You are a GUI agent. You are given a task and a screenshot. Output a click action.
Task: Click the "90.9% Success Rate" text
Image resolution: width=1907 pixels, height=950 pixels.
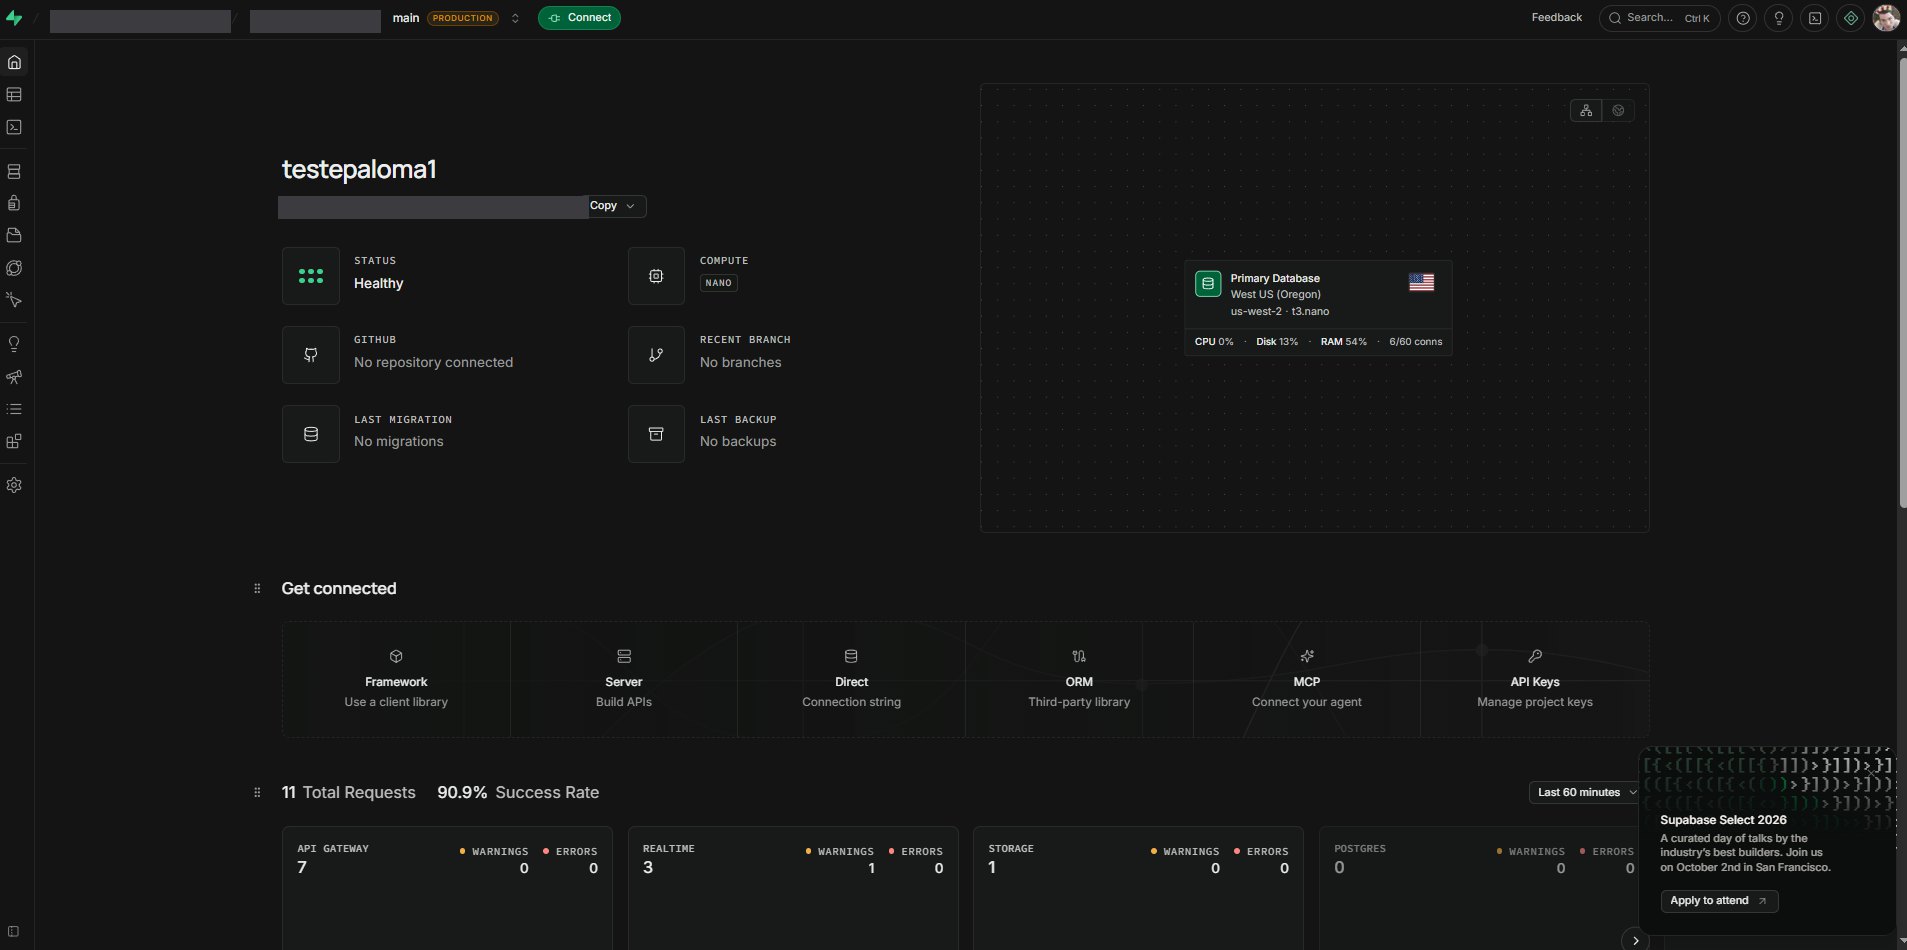[518, 793]
